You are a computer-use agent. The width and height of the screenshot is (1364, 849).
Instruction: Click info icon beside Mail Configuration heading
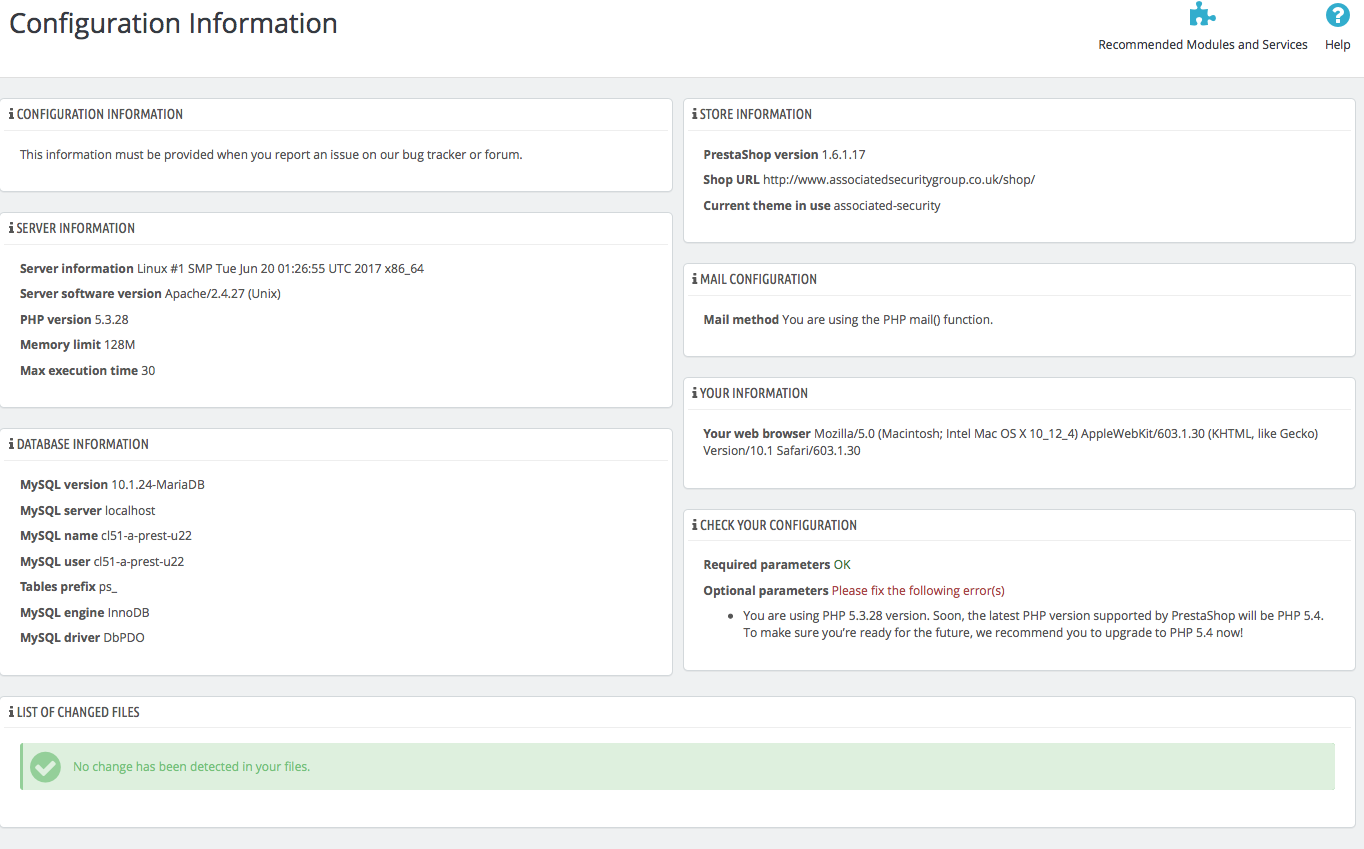click(x=695, y=279)
